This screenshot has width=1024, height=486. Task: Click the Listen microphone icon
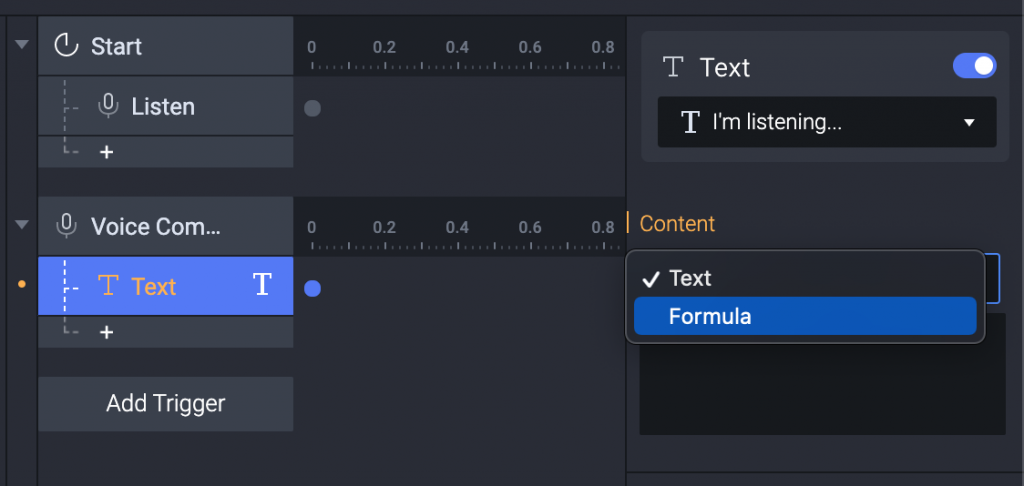(x=109, y=106)
